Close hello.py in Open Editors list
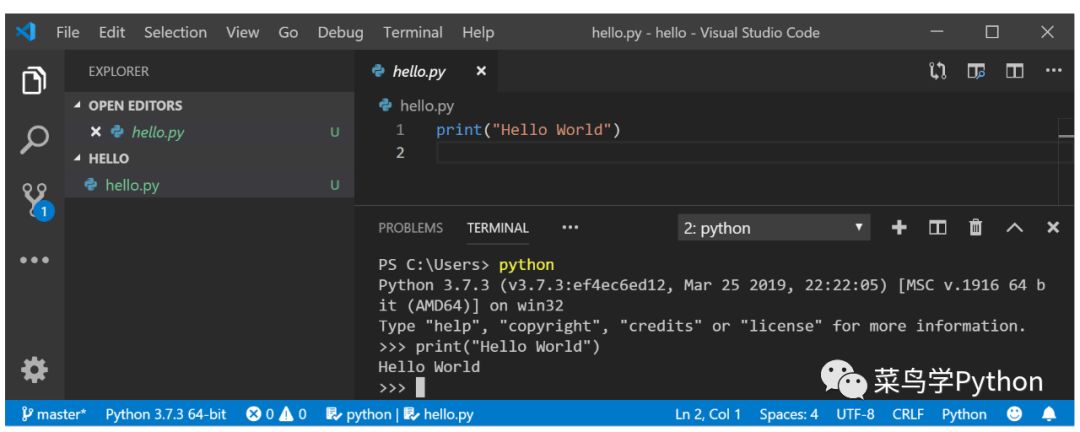The width and height of the screenshot is (1080, 432). click(x=96, y=132)
